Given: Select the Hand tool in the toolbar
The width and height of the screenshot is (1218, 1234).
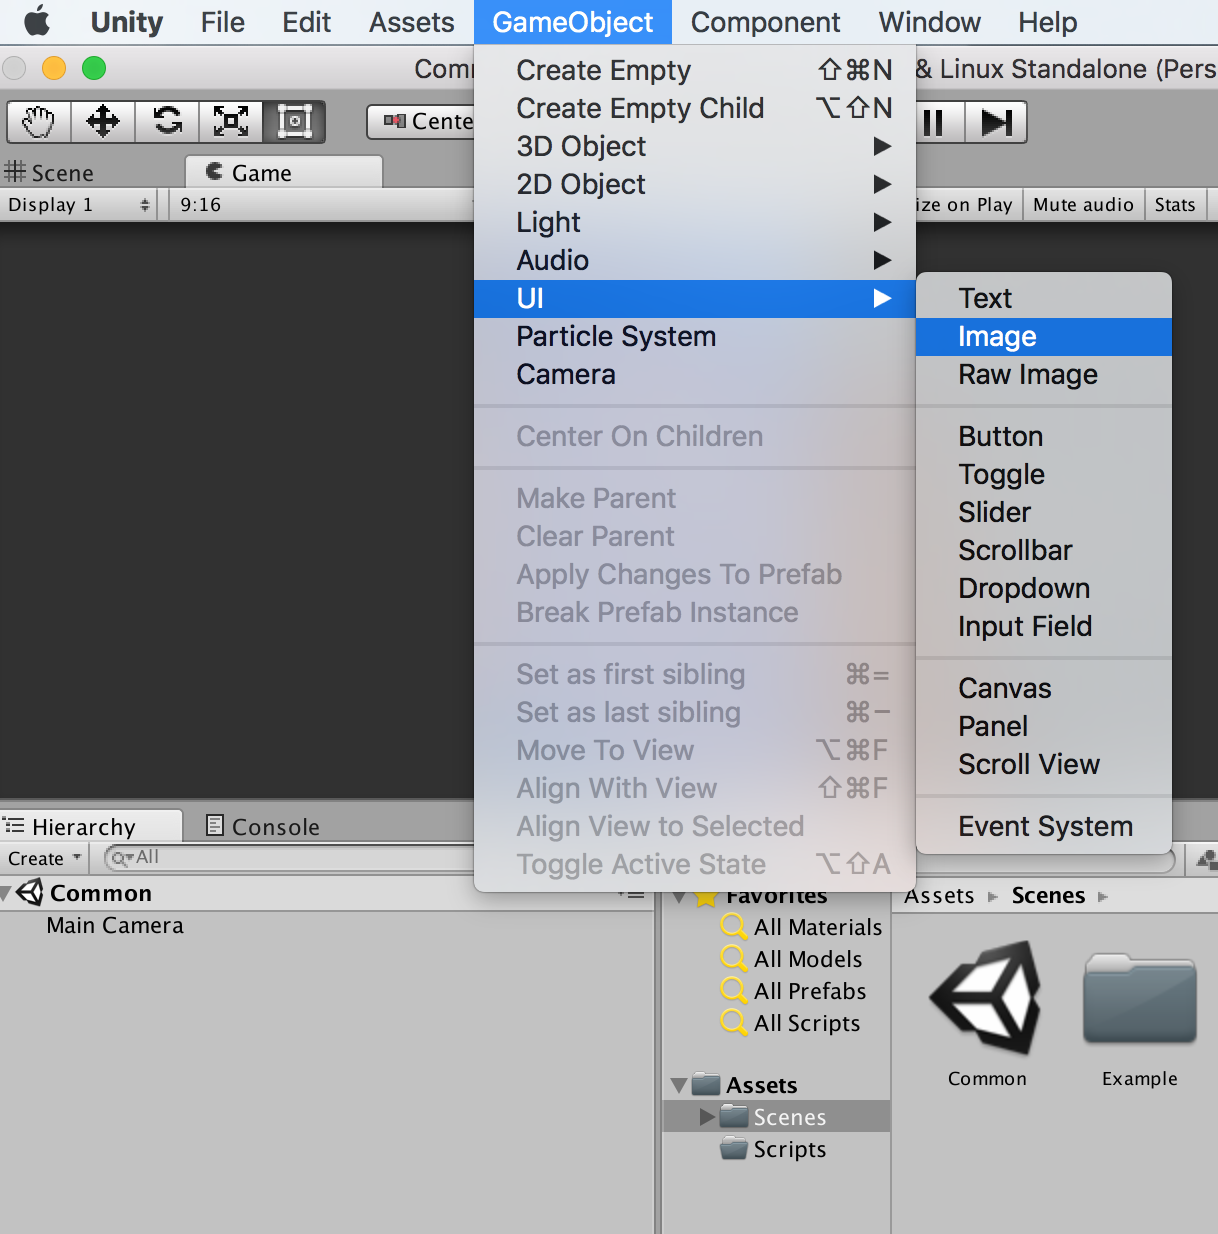Looking at the screenshot, I should [x=39, y=122].
